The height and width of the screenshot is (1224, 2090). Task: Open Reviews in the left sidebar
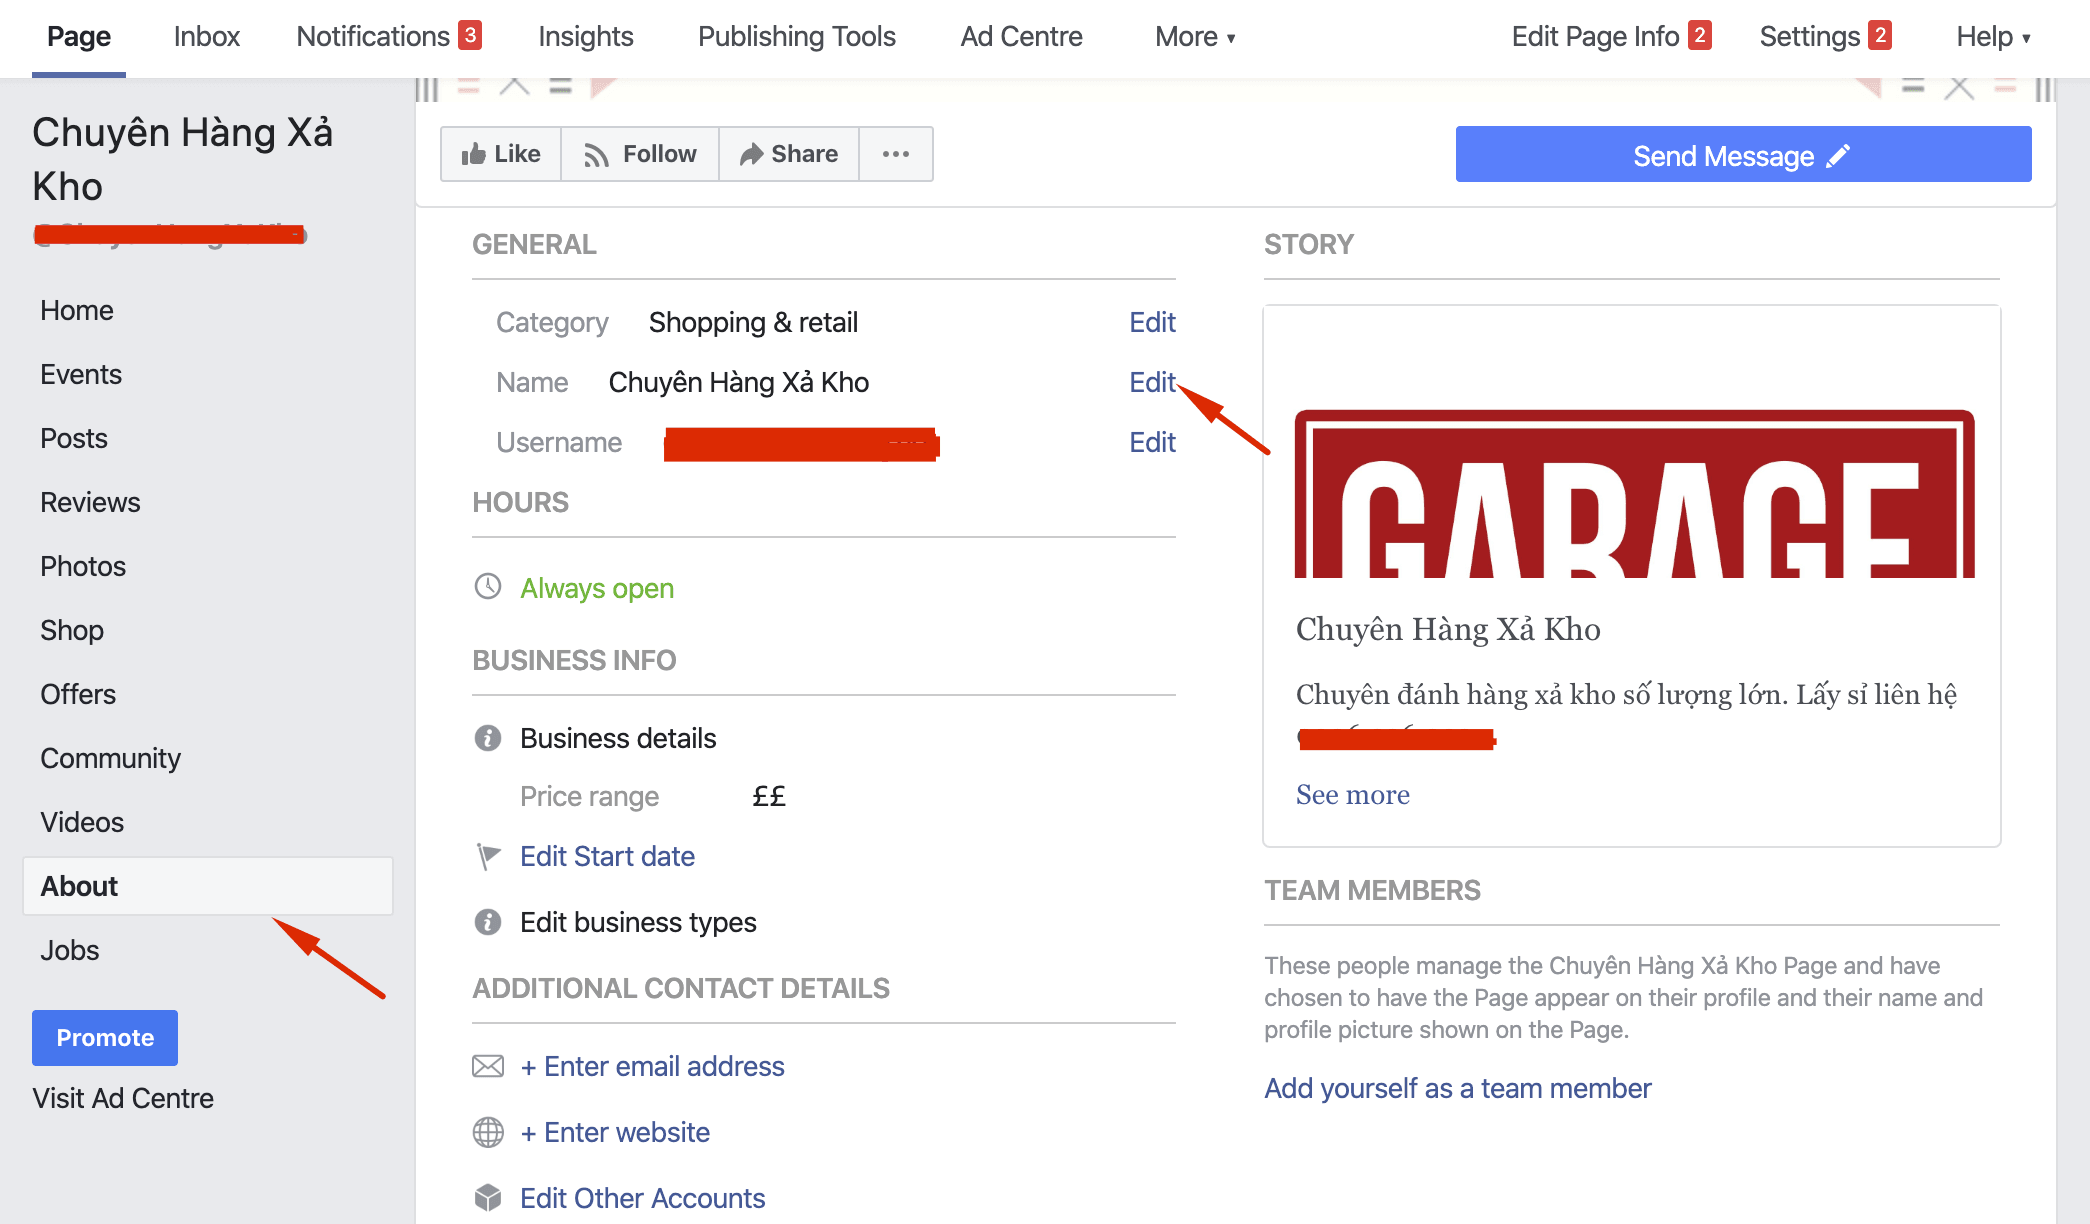click(90, 502)
